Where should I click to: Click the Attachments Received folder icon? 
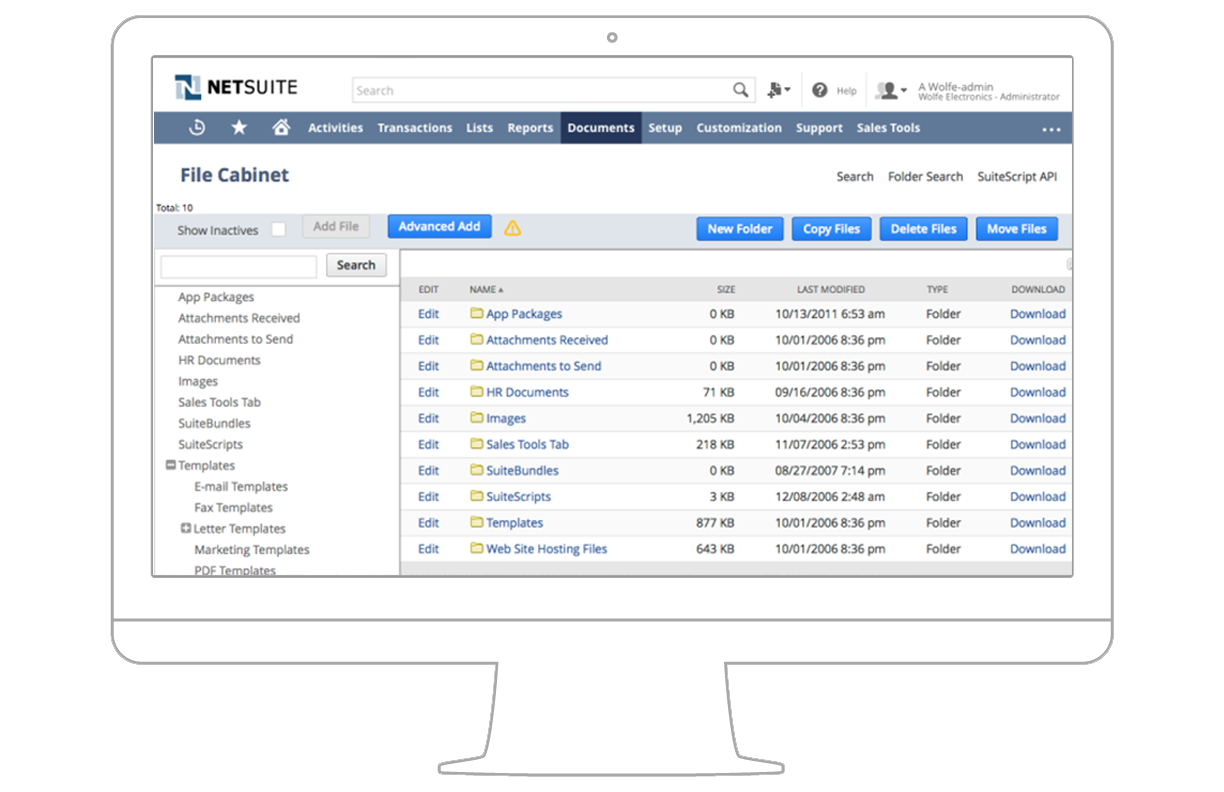pos(477,339)
